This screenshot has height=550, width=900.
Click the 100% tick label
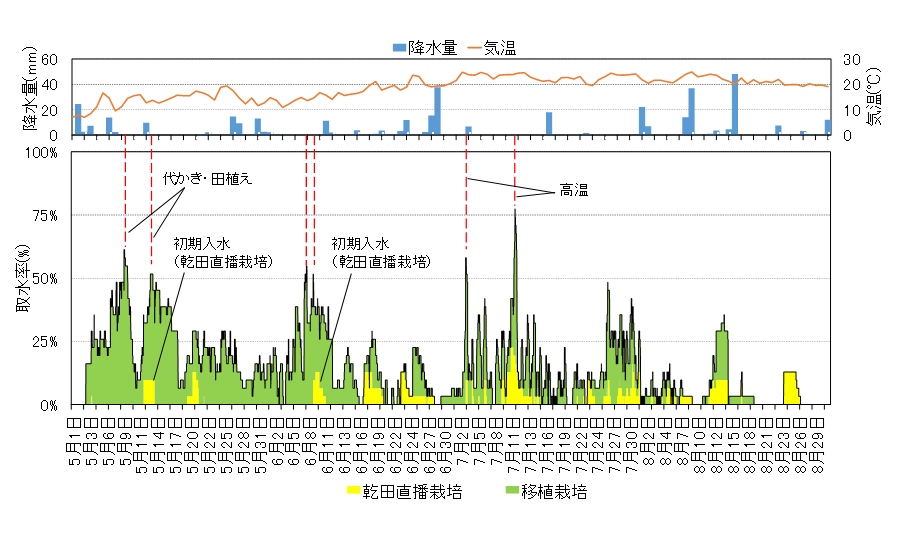42,153
